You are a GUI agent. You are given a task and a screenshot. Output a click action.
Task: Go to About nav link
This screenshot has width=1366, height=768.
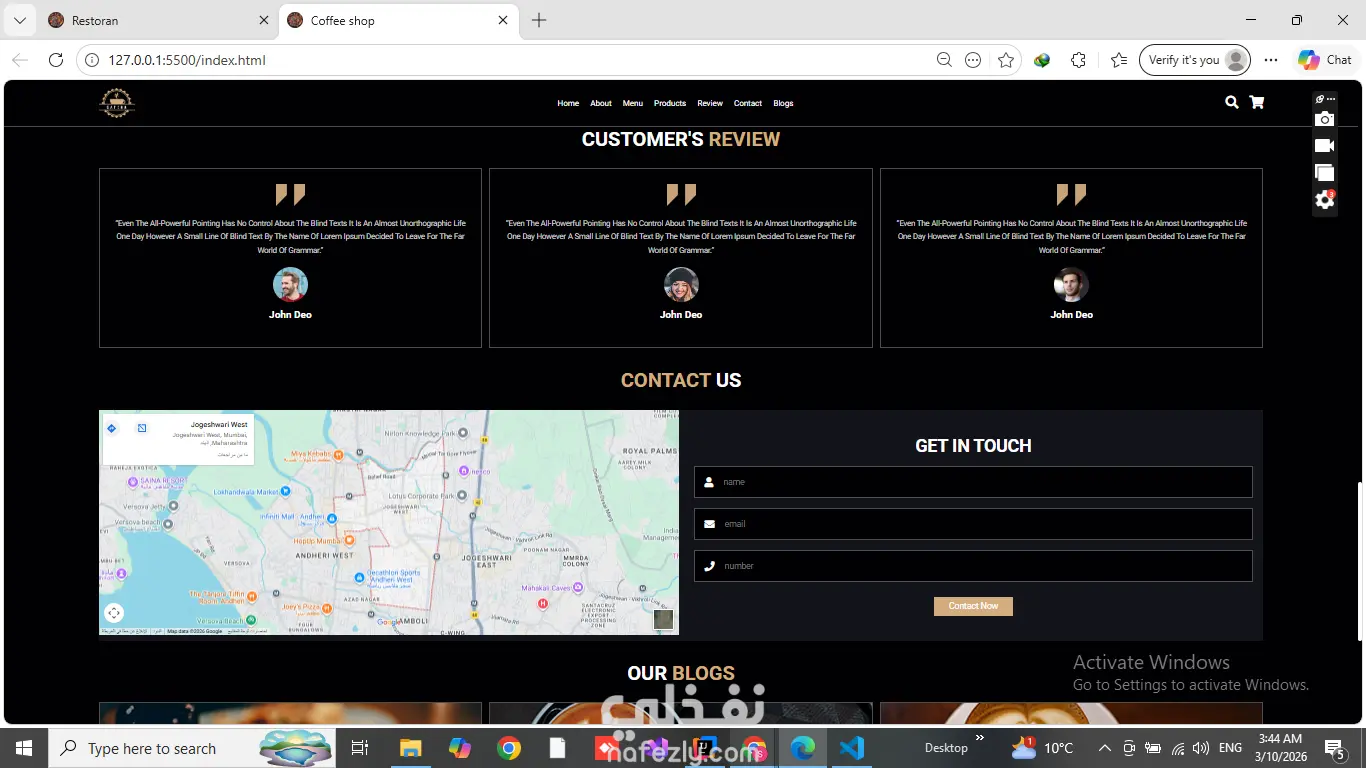[x=601, y=103]
